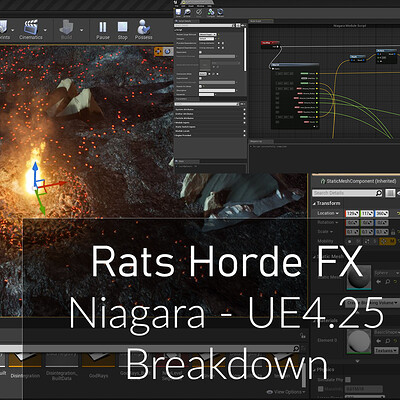This screenshot has height=400, width=400.
Task: Click the Possess player icon
Action: (144, 27)
